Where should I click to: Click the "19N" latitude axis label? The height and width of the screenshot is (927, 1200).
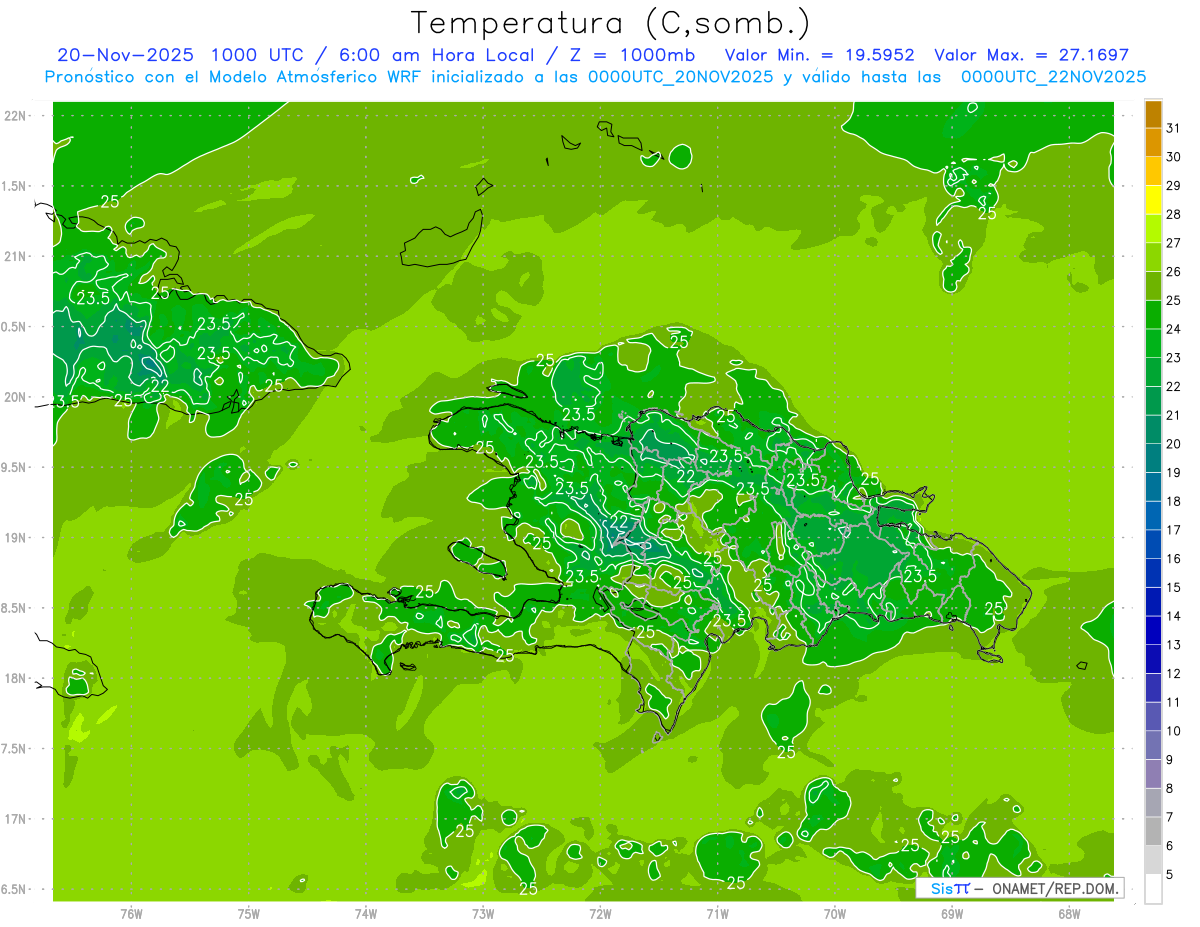tap(16, 537)
